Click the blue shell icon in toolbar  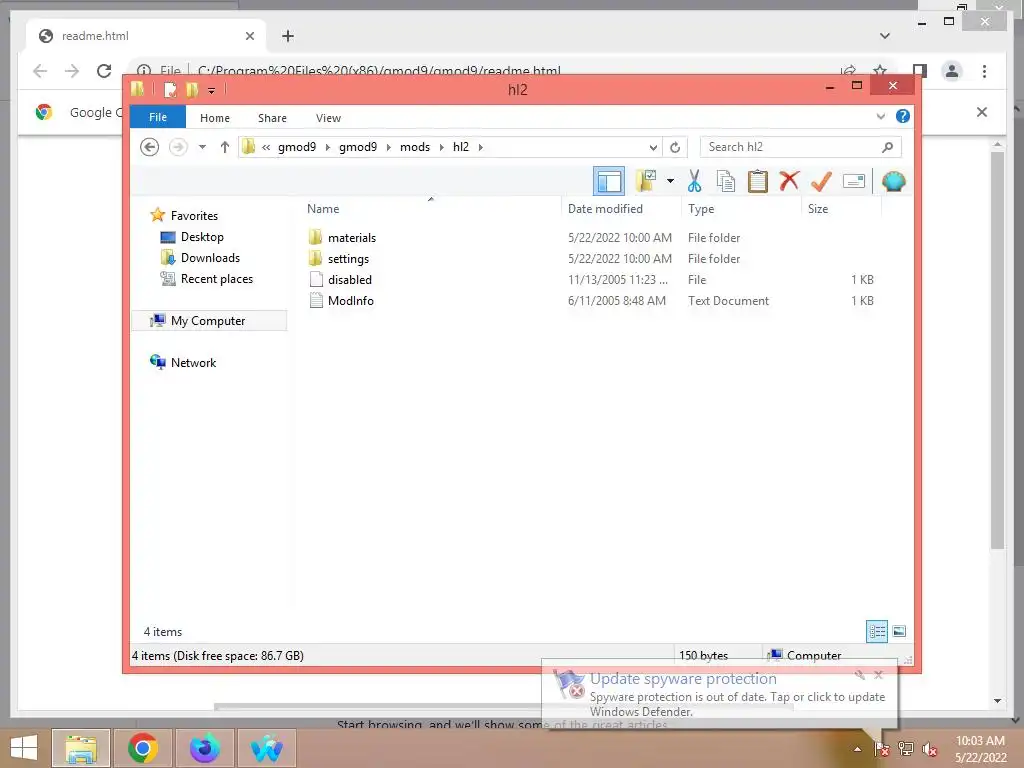[893, 181]
